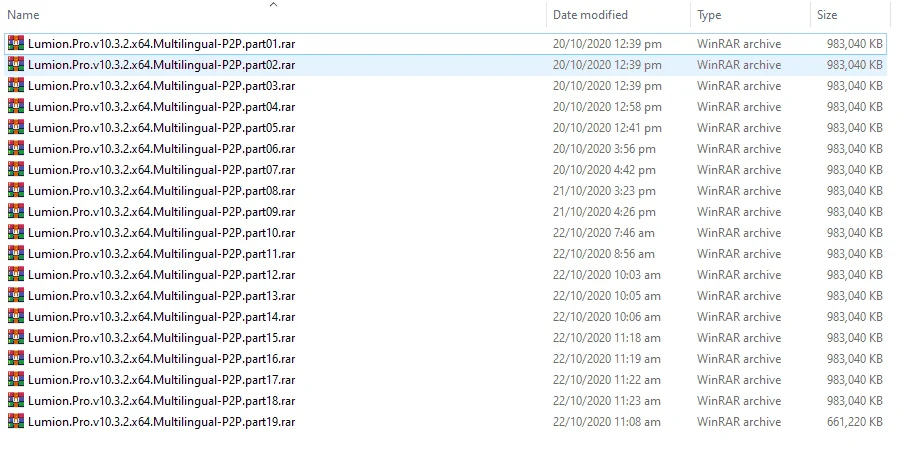923x472 pixels.
Task: Select file name ending in part02.rar
Action: tap(161, 65)
